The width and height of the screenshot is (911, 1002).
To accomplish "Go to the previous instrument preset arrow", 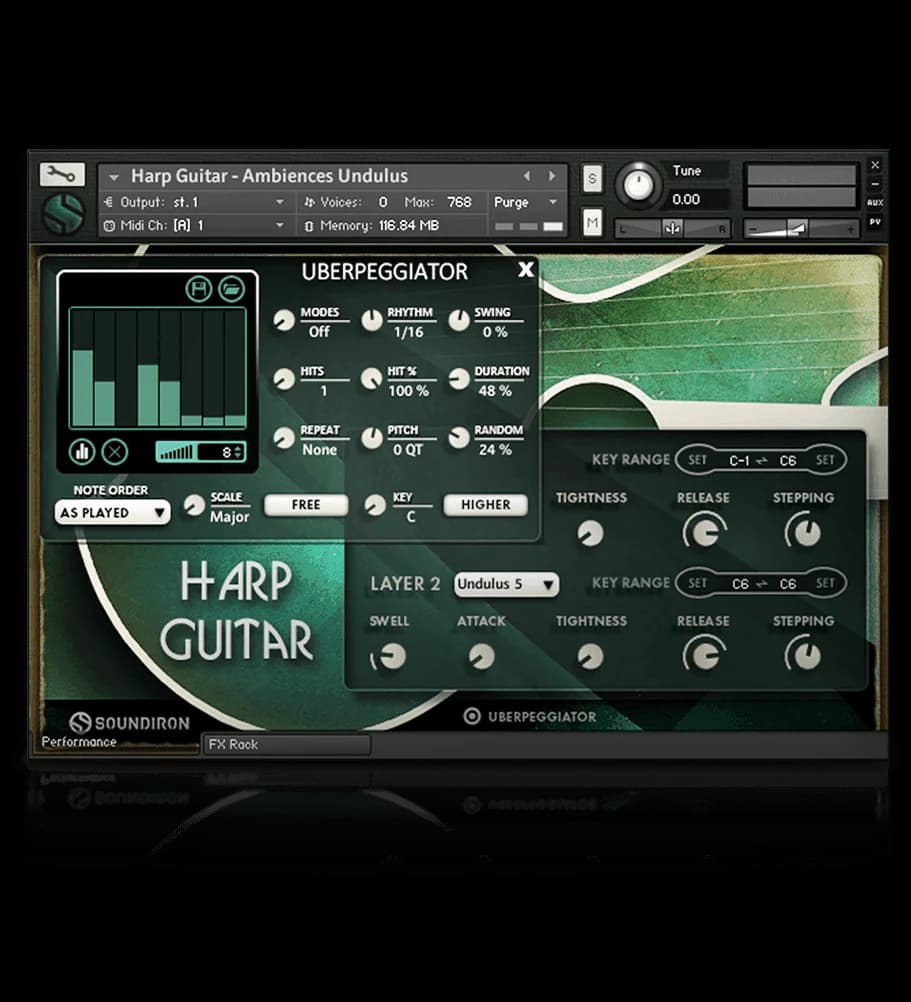I will (527, 176).
